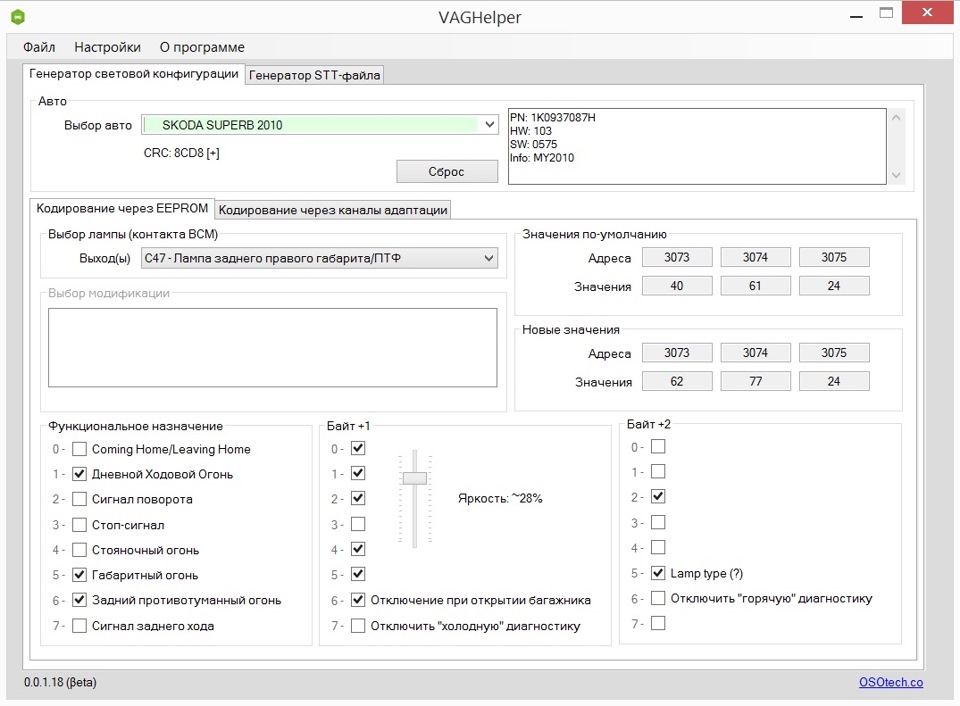Image resolution: width=960 pixels, height=706 pixels.
Task: Click scroll down arrow in info box
Action: (x=896, y=175)
